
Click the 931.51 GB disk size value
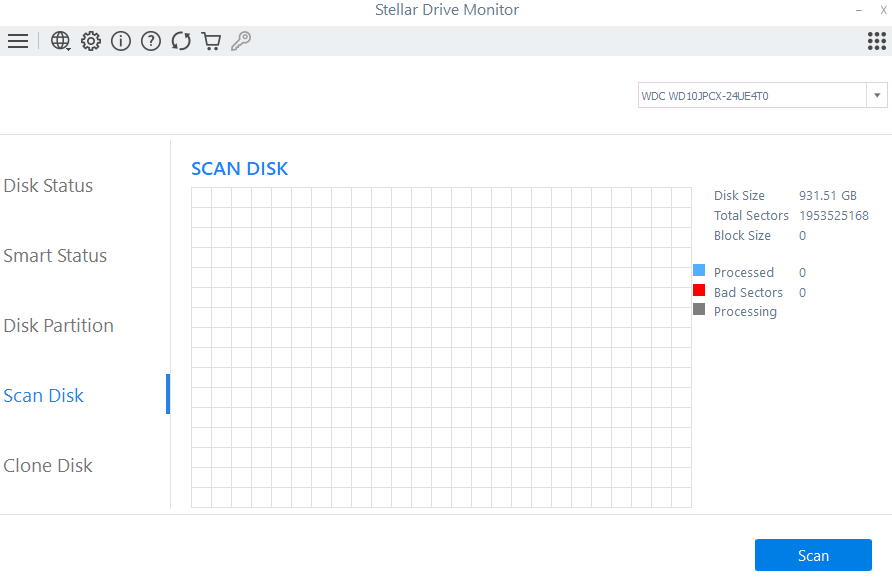(x=828, y=196)
